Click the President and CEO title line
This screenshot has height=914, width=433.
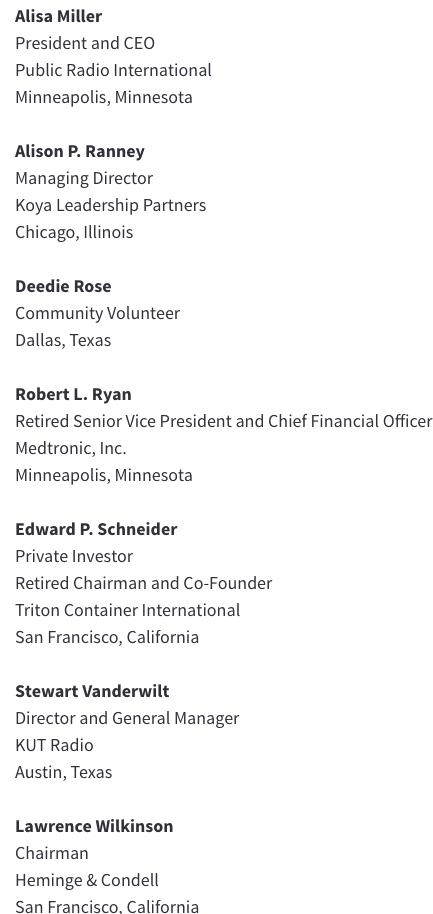85,43
